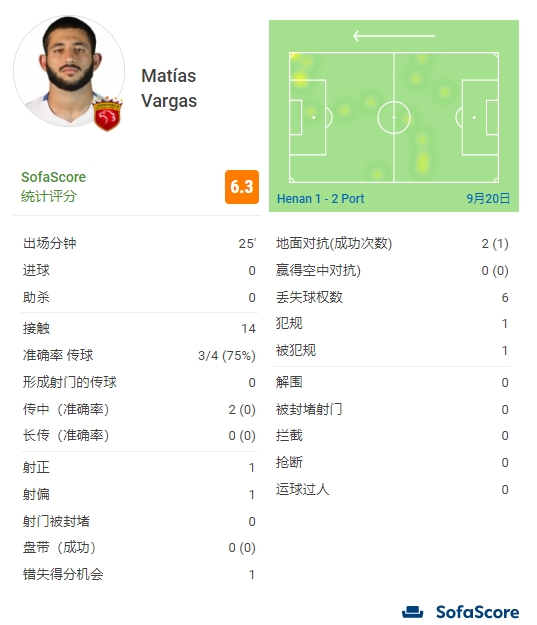Click the direction-of-play arrow above the pitch
Image resolution: width=537 pixels, height=625 pixels.
point(394,36)
